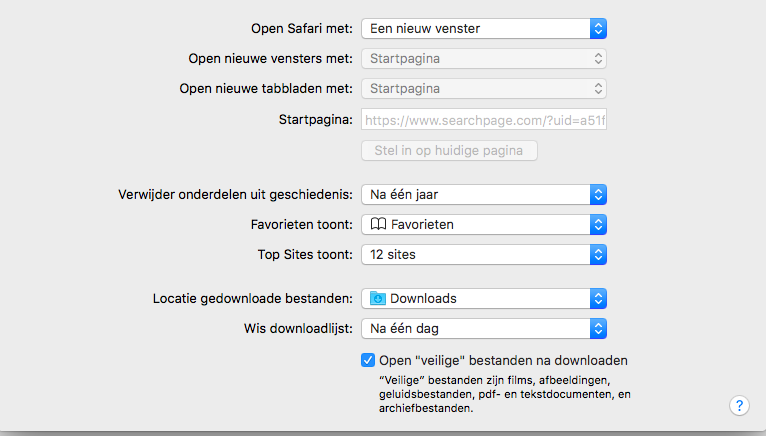Screen dimensions: 766x436
Task: Open the "Open nieuwe vensters met" Startpagina dropdown
Action: 484,58
